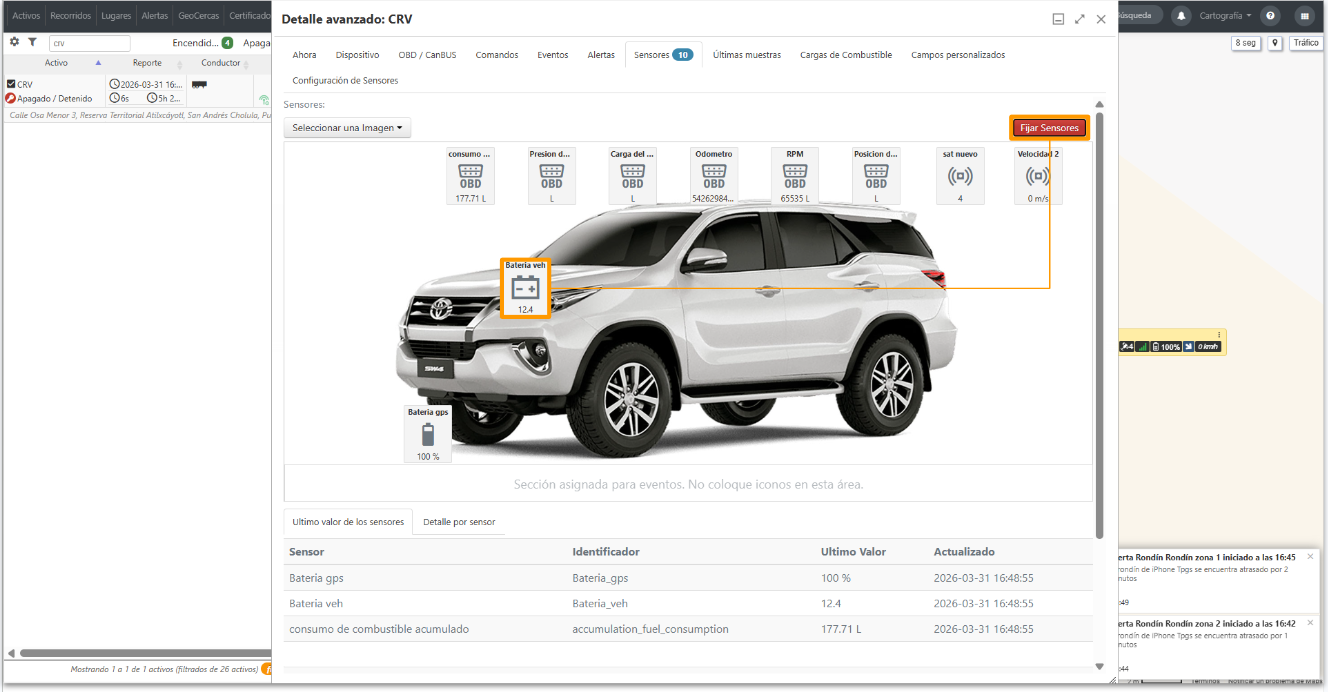Screen dimensions: 1328x692
Task: Open the Seleccionar una Imagen dropdown
Action: click(347, 128)
